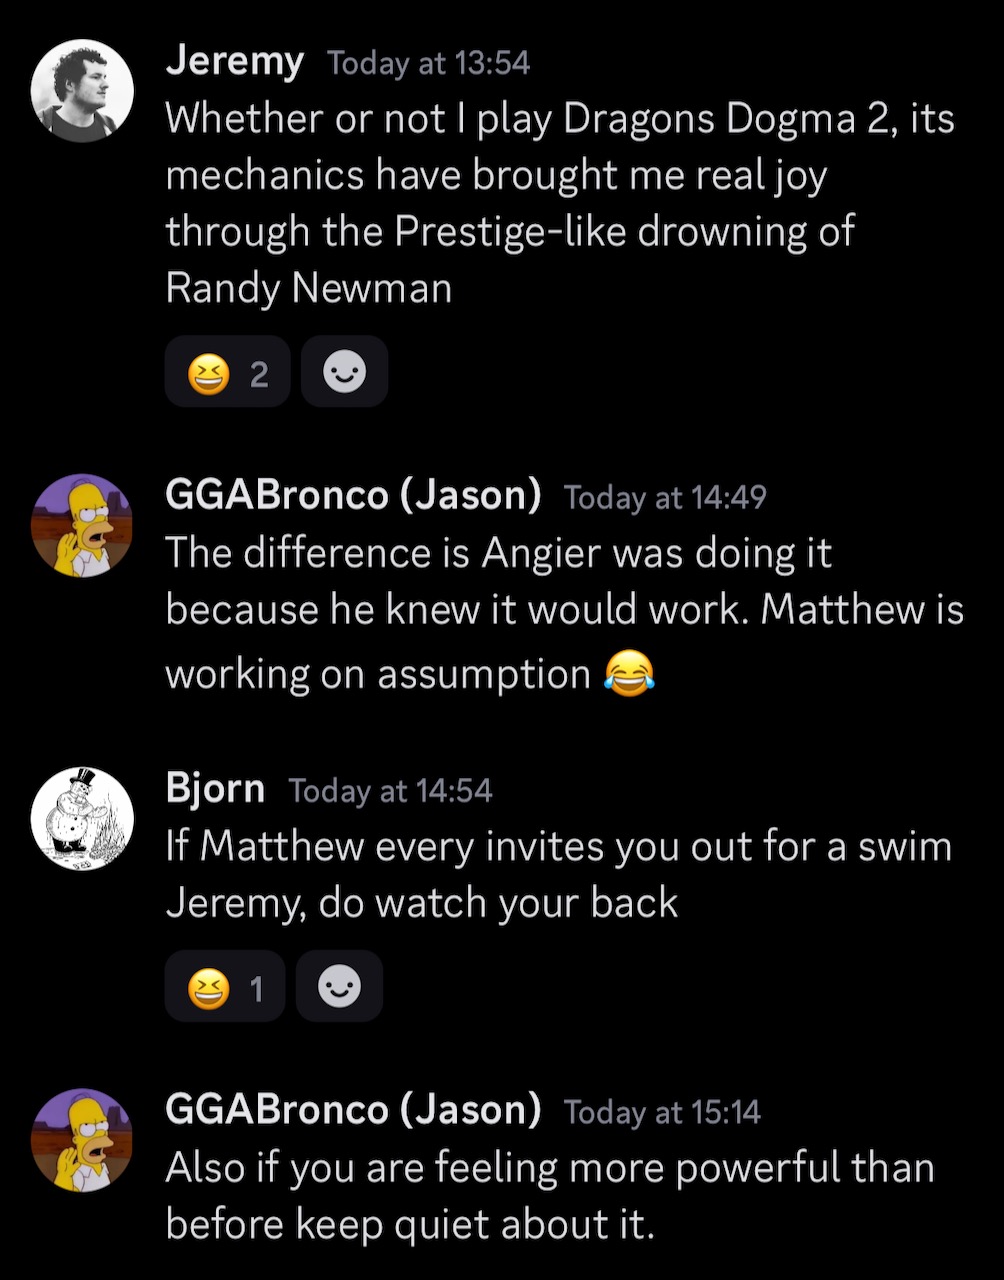Screen dimensions: 1004x1280
Task: Tap the Homer avatar on the 14:49 message
Action: point(82,525)
